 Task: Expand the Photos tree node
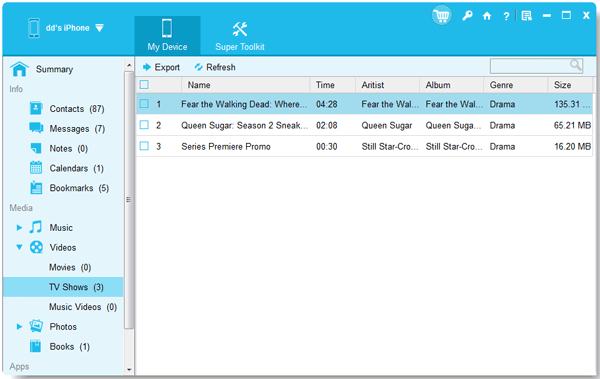(x=19, y=327)
